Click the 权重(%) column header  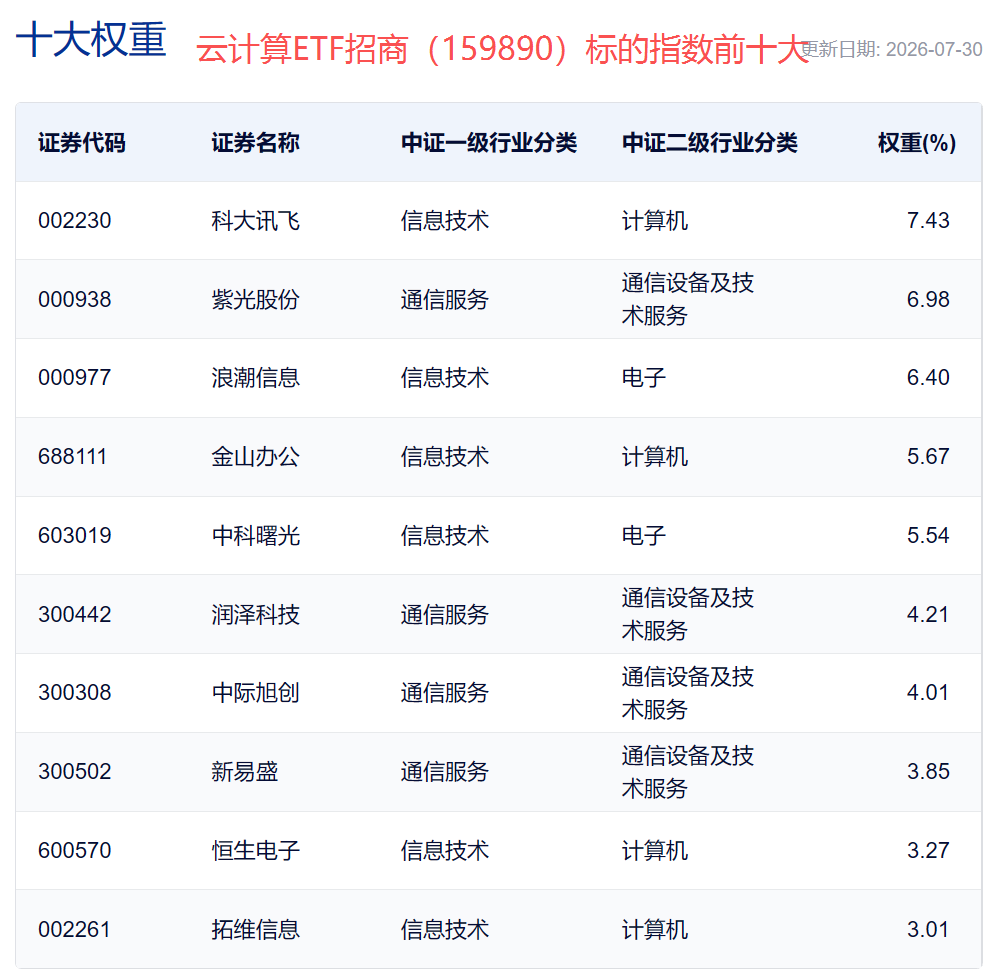917,143
